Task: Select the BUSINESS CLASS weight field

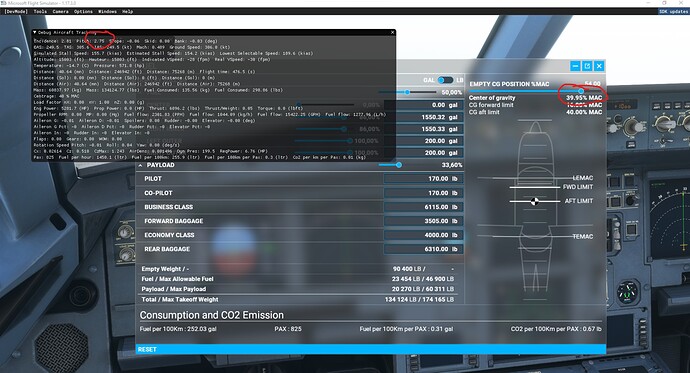Action: point(422,207)
